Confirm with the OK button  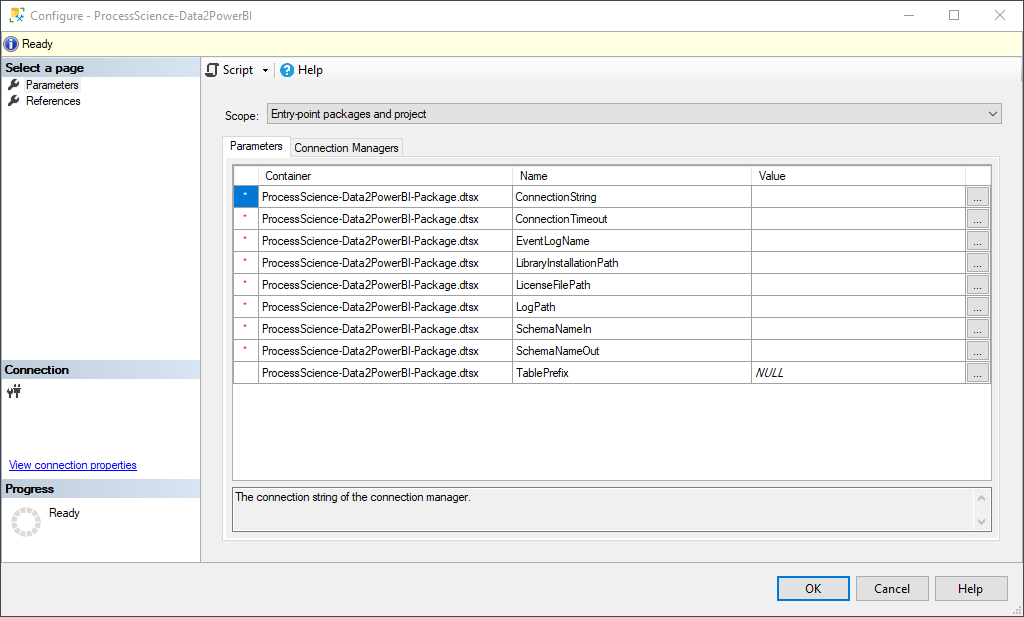click(813, 588)
